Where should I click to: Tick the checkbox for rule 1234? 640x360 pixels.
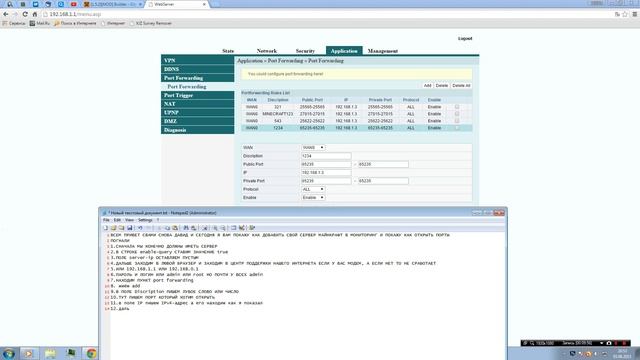457,128
